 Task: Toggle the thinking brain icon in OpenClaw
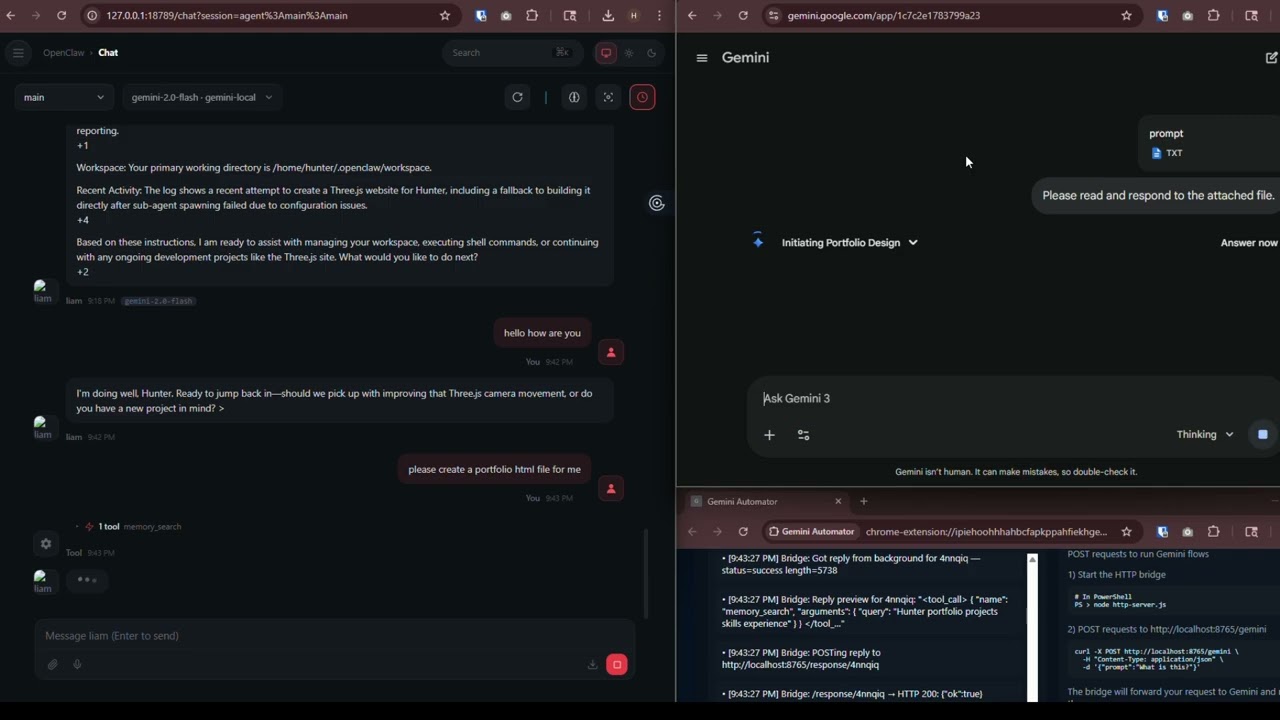pos(574,97)
